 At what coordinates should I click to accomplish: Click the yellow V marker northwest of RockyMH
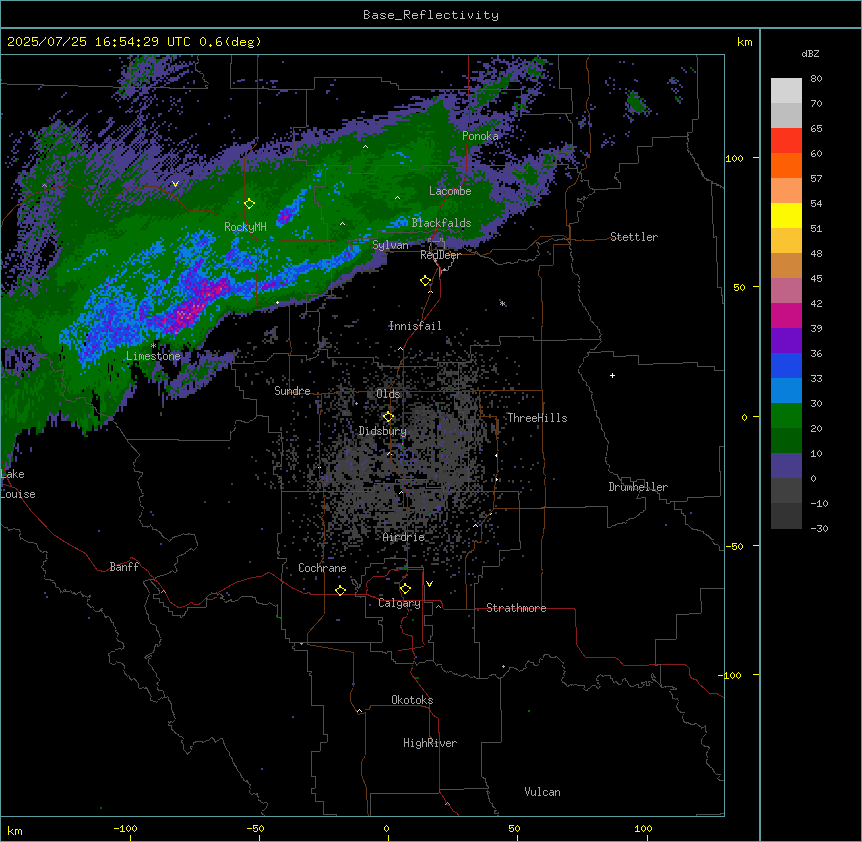point(175,184)
